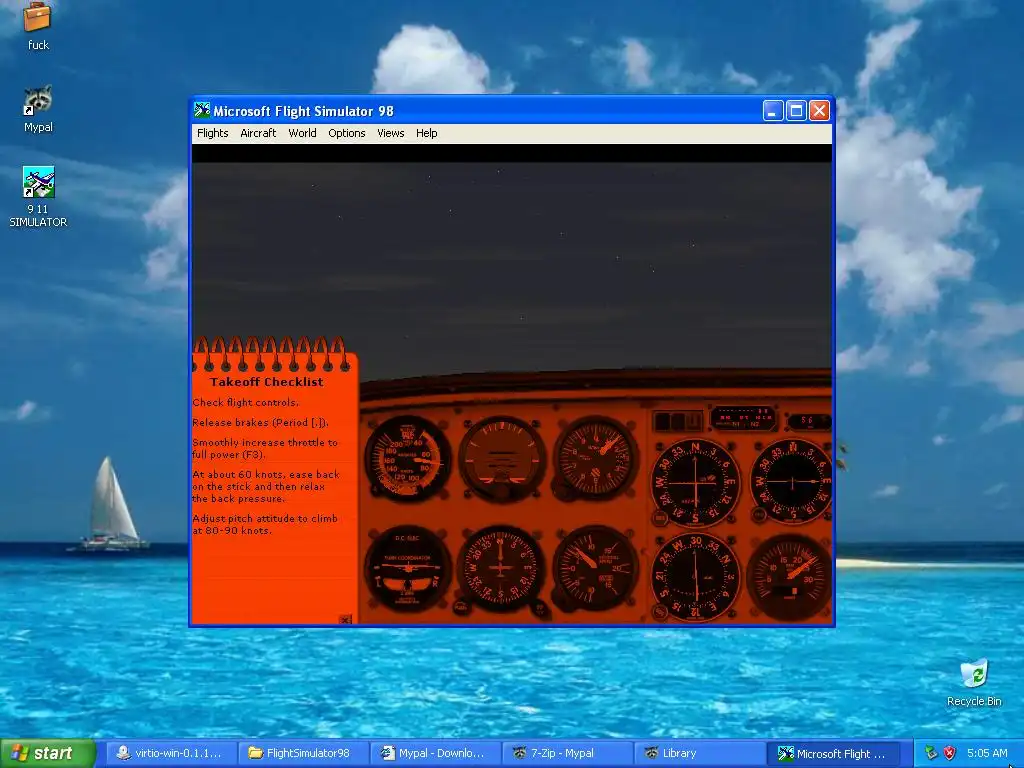The width and height of the screenshot is (1024, 768).
Task: Select the Recycle Bin desktop icon
Action: coord(974,683)
